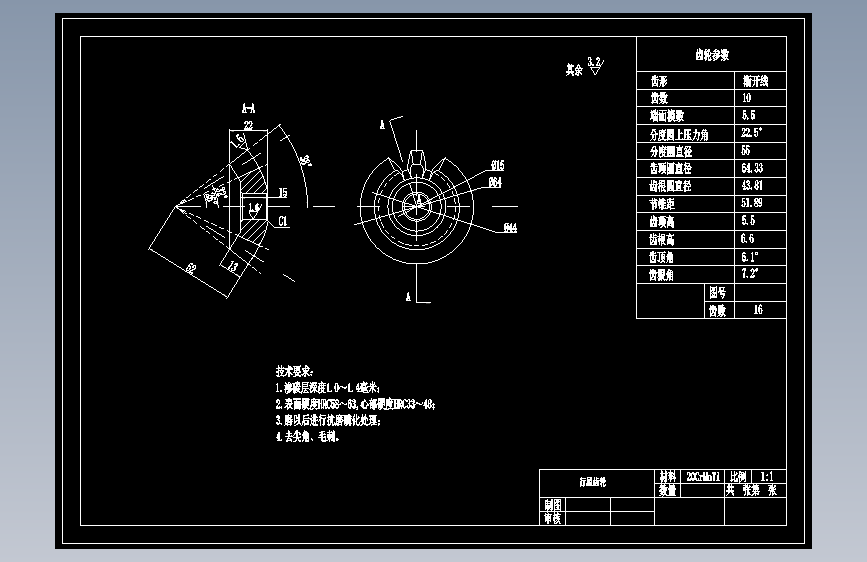
Task: Select the '22.5°' pressure angle value
Action: tap(751, 132)
